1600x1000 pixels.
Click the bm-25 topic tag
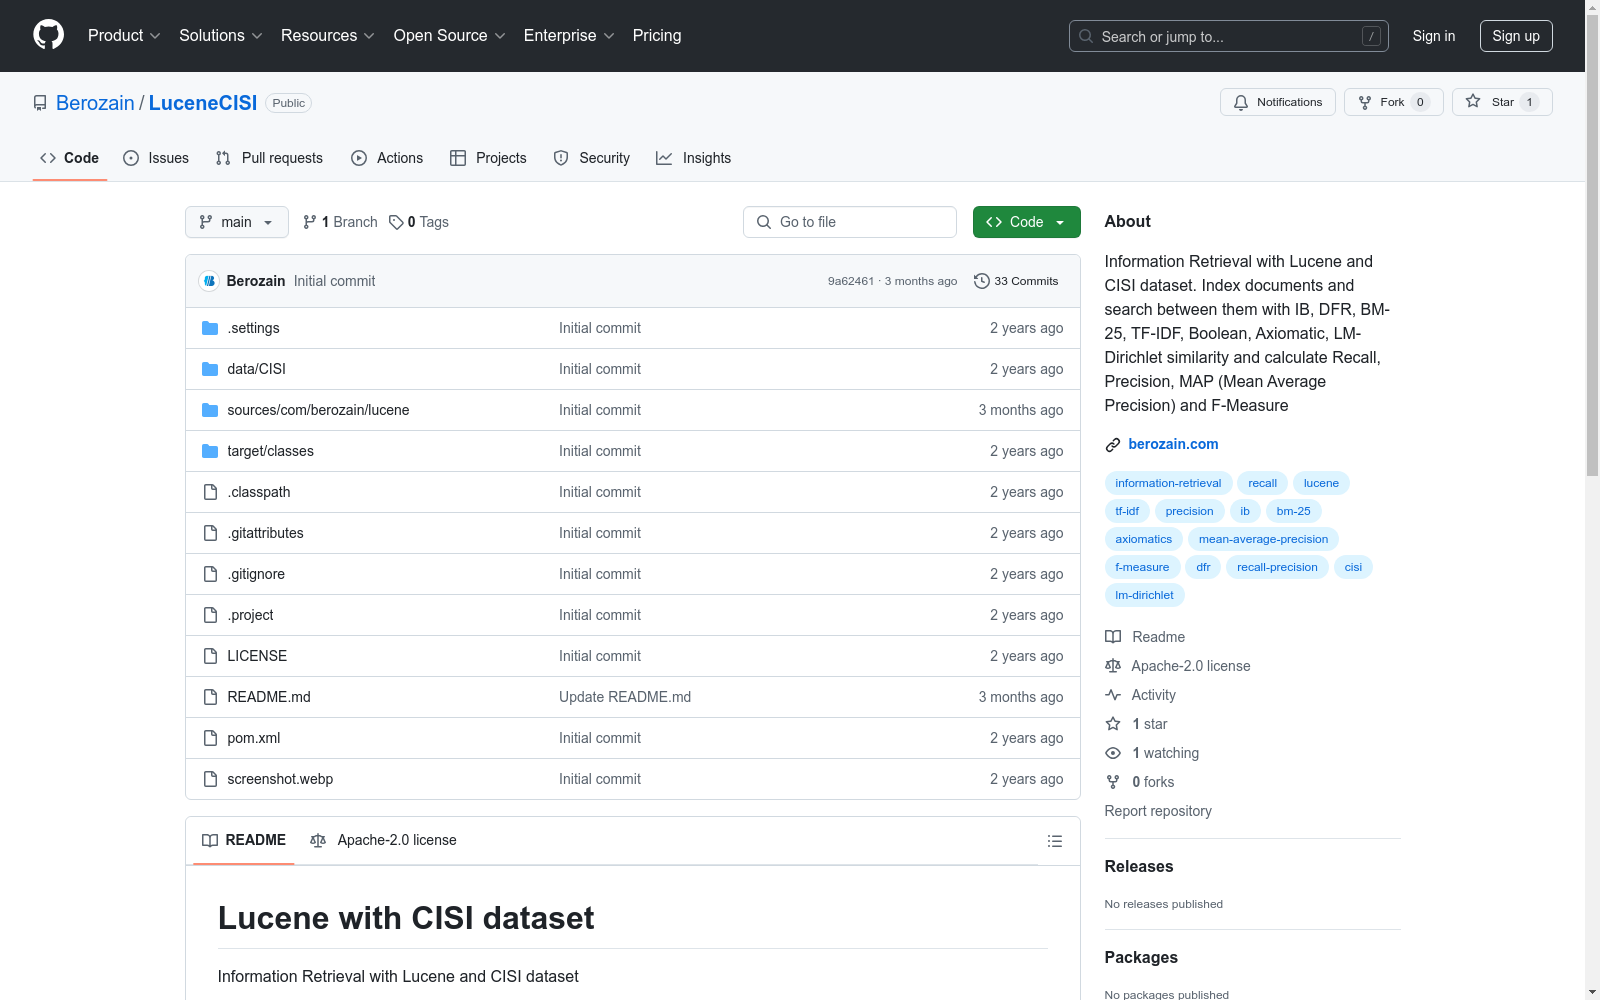tap(1293, 511)
